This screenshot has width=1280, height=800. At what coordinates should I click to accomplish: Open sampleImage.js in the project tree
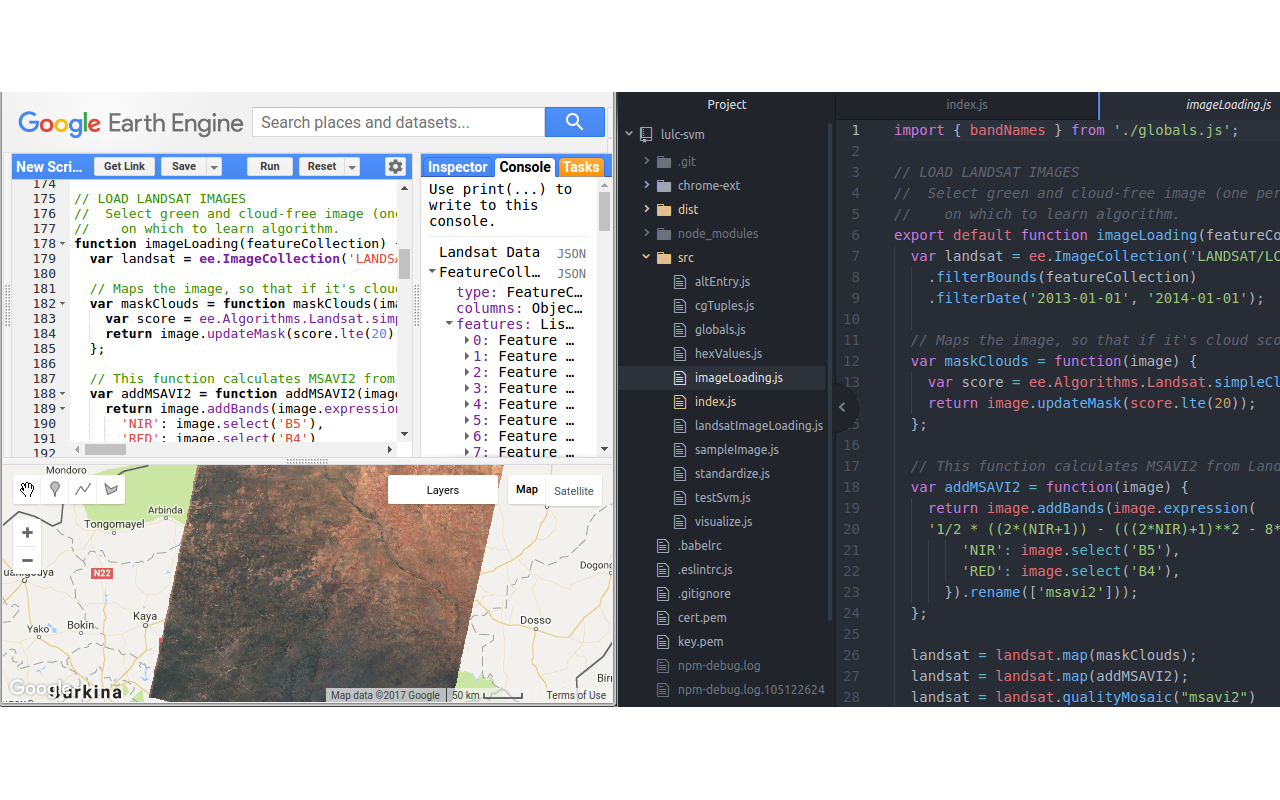click(x=736, y=450)
